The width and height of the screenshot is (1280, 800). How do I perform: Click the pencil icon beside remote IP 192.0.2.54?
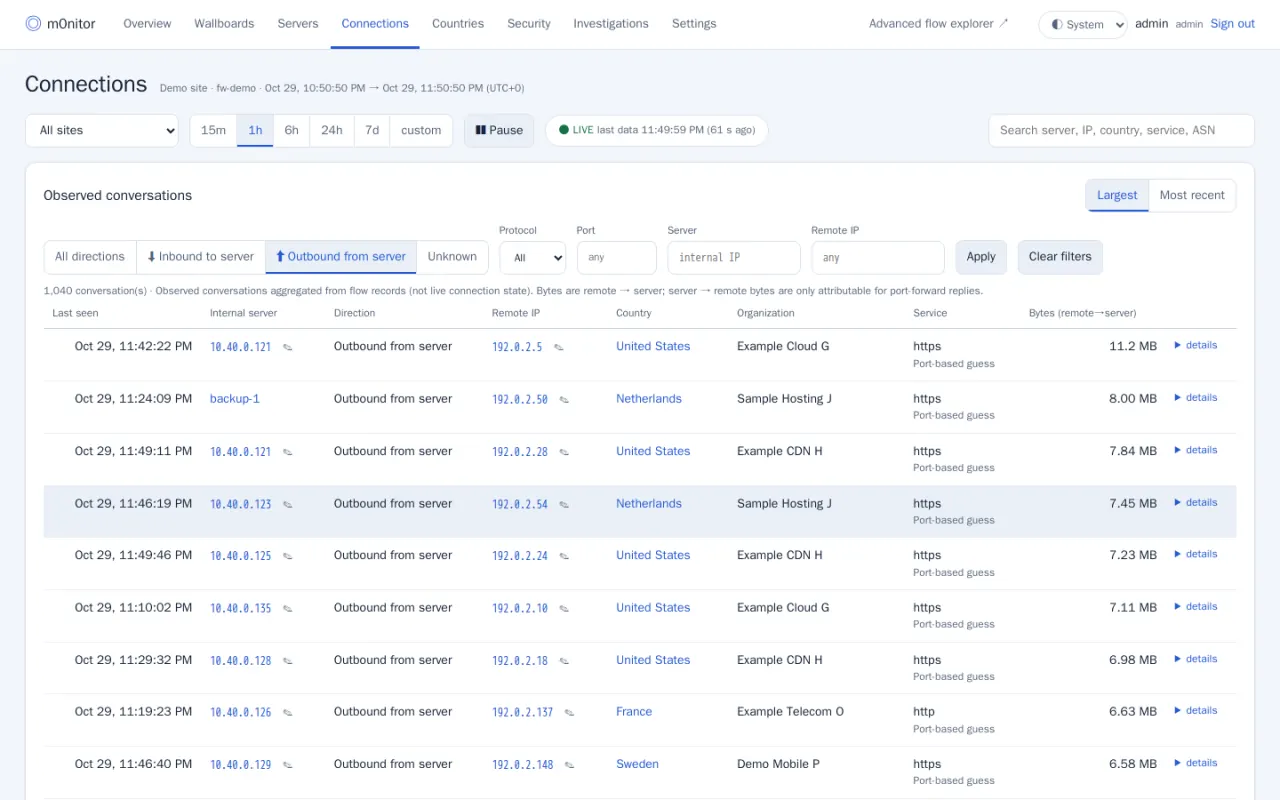coord(564,504)
